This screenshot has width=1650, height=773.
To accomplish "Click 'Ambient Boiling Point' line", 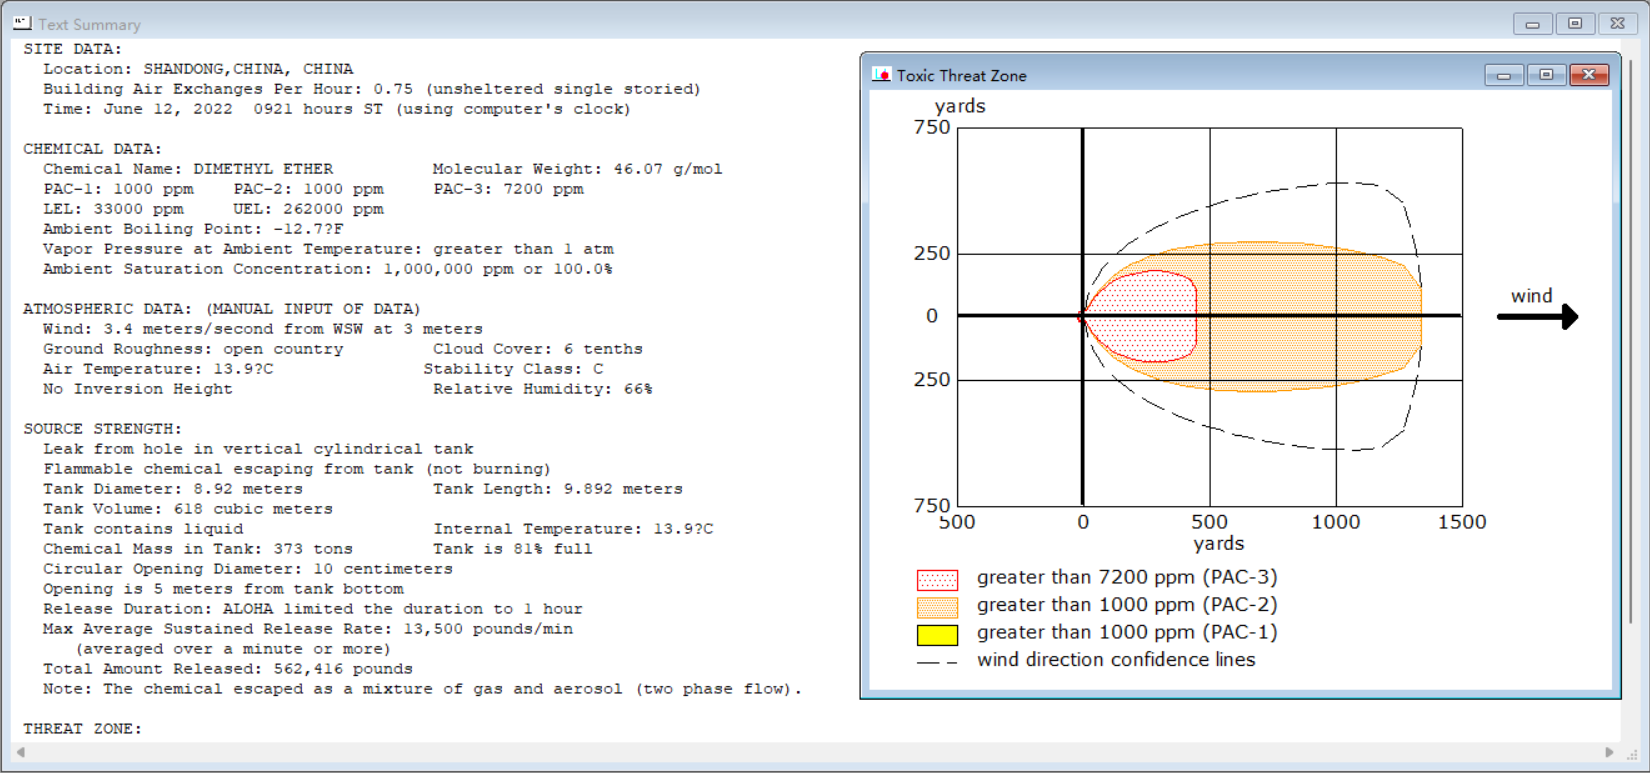I will click(x=193, y=229).
